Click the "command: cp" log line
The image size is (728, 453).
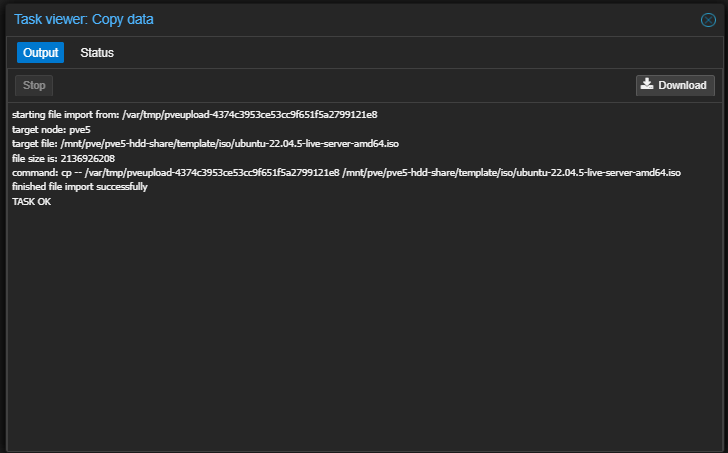[x=346, y=173]
